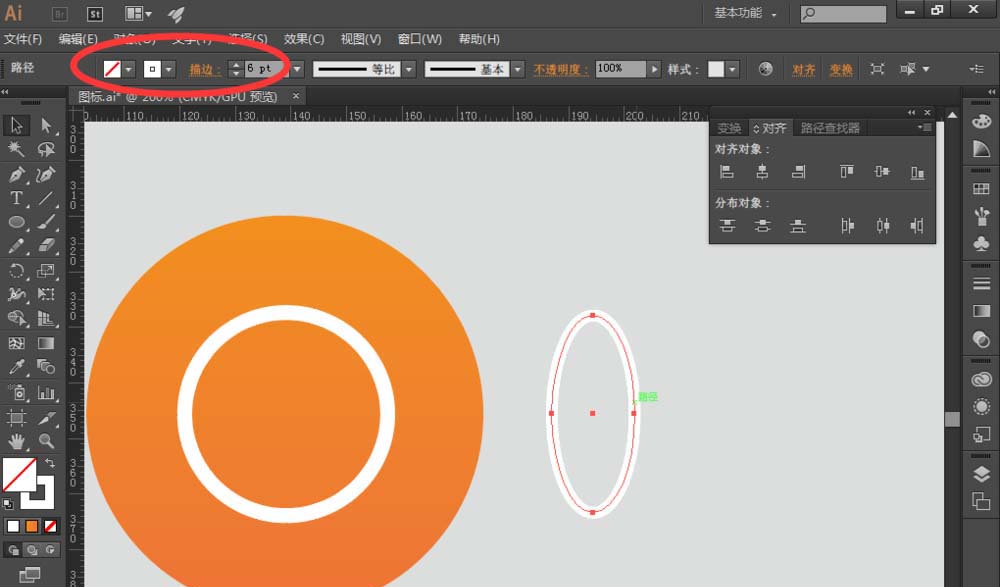The width and height of the screenshot is (1000, 587).
Task: Select the Pen tool
Action: click(x=17, y=174)
